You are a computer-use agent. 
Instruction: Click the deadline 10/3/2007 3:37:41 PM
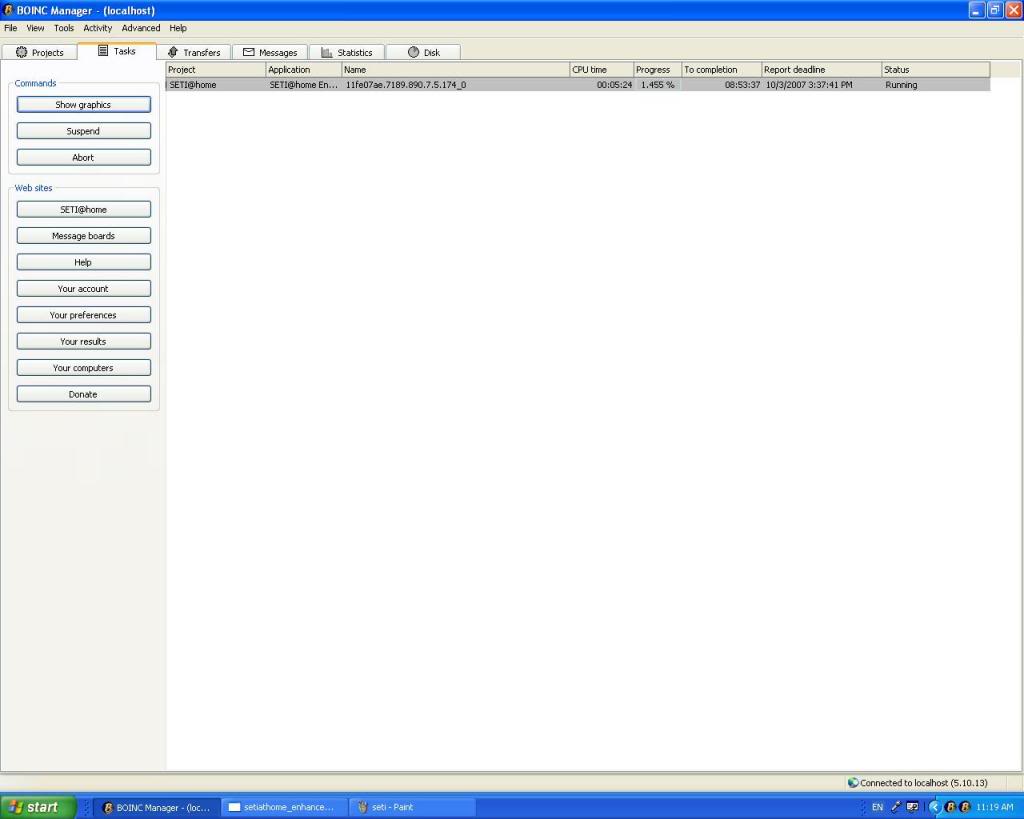point(809,85)
